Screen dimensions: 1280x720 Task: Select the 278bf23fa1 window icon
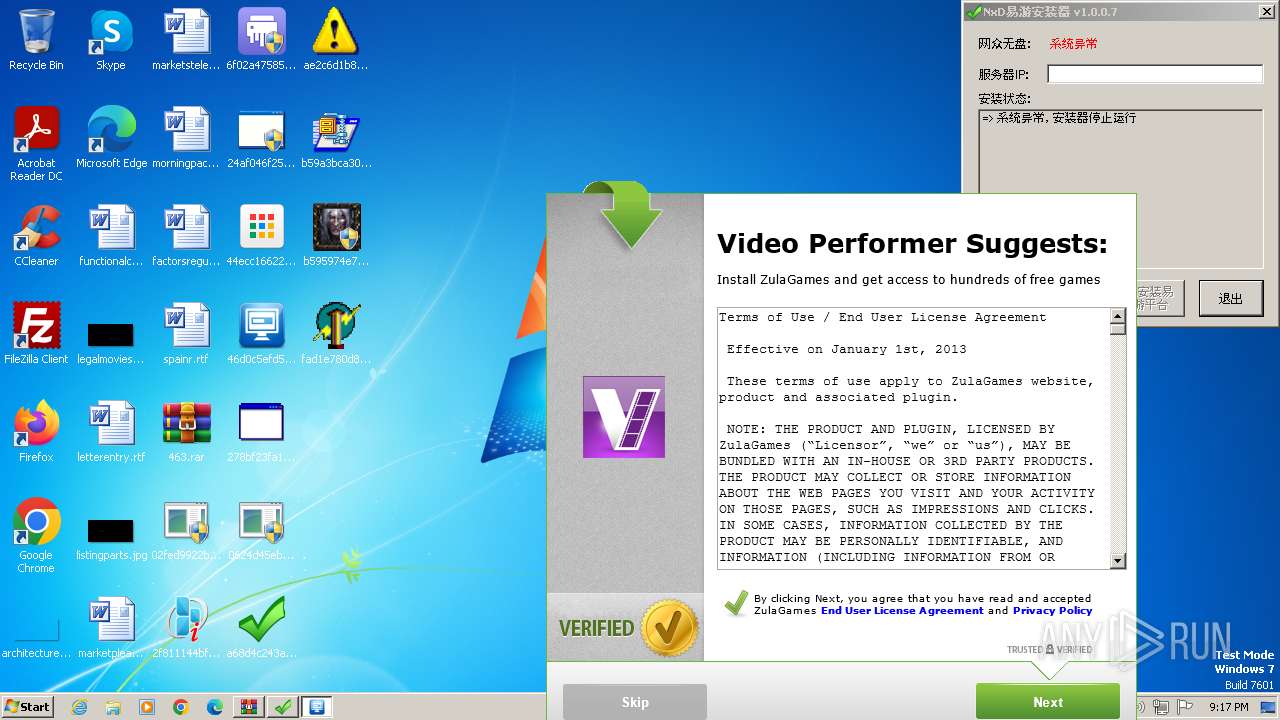(261, 432)
